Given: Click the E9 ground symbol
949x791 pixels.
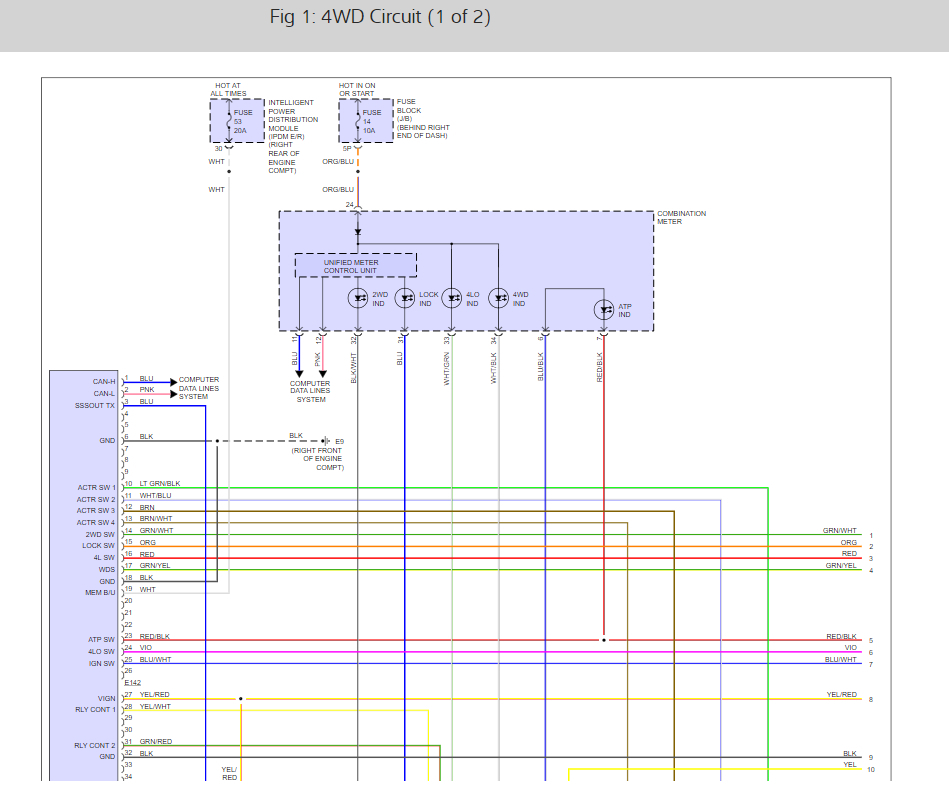Looking at the screenshot, I should coord(327,441).
